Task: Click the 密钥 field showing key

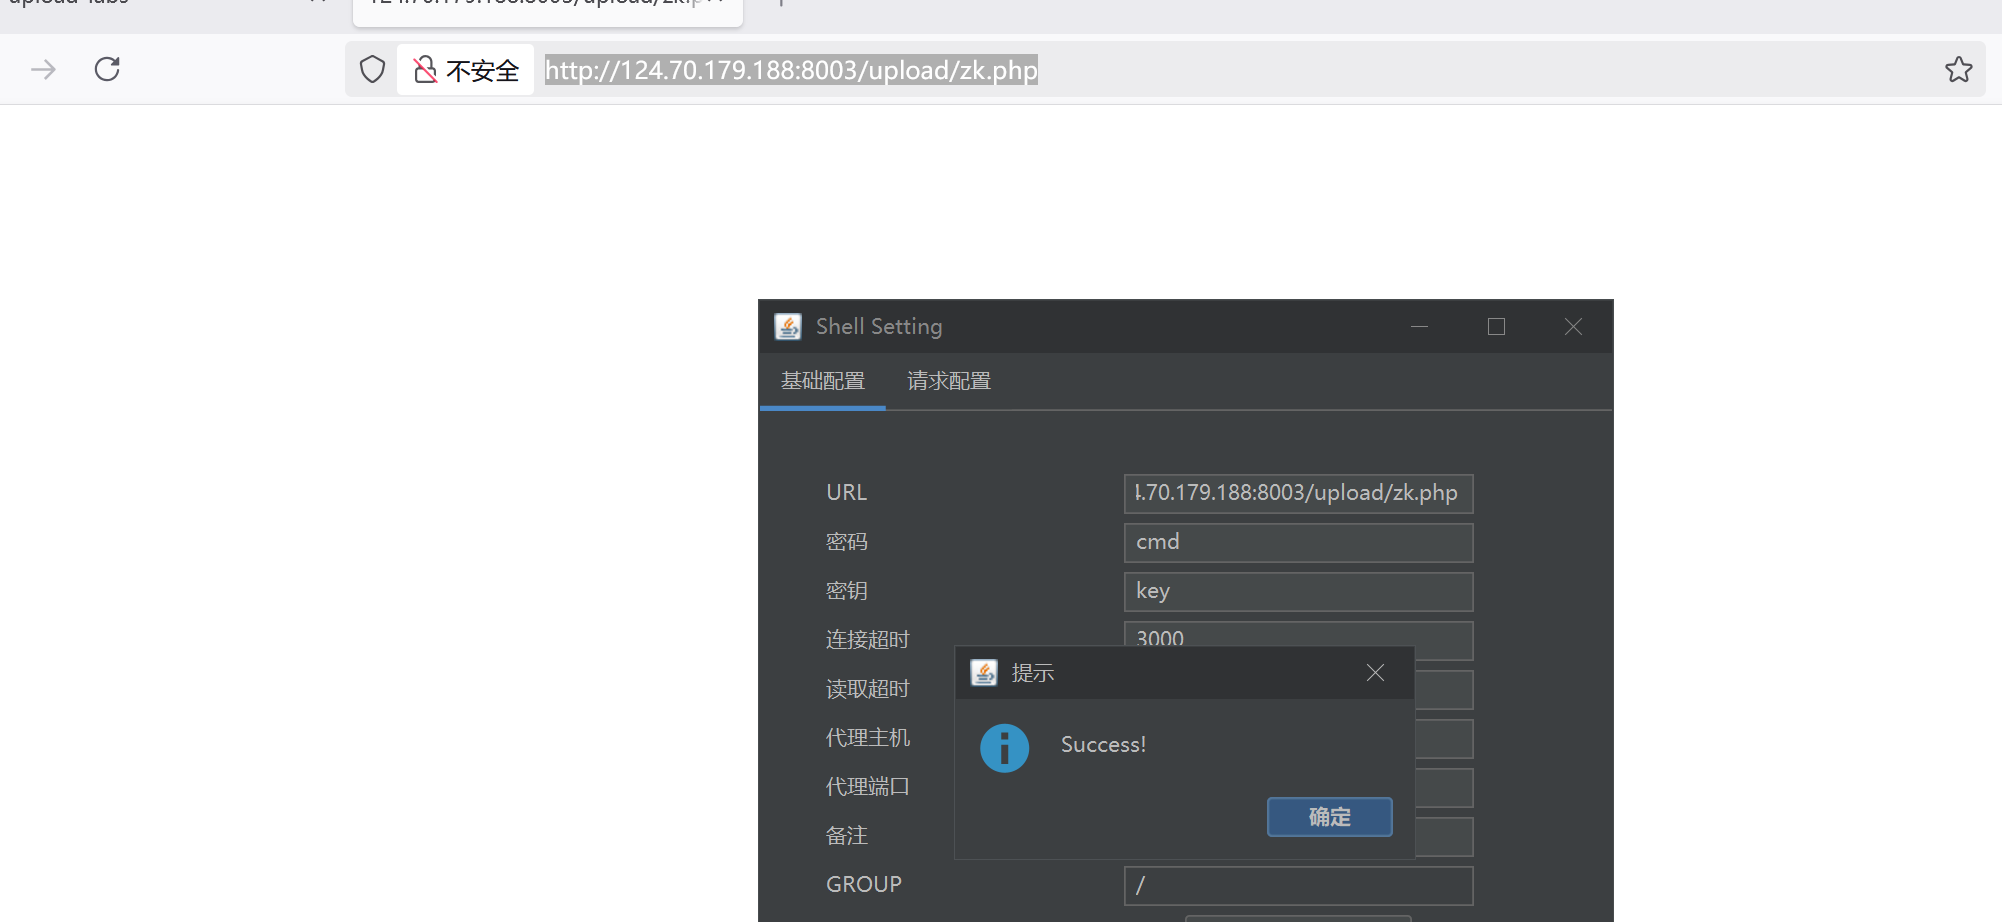Action: 1297,591
